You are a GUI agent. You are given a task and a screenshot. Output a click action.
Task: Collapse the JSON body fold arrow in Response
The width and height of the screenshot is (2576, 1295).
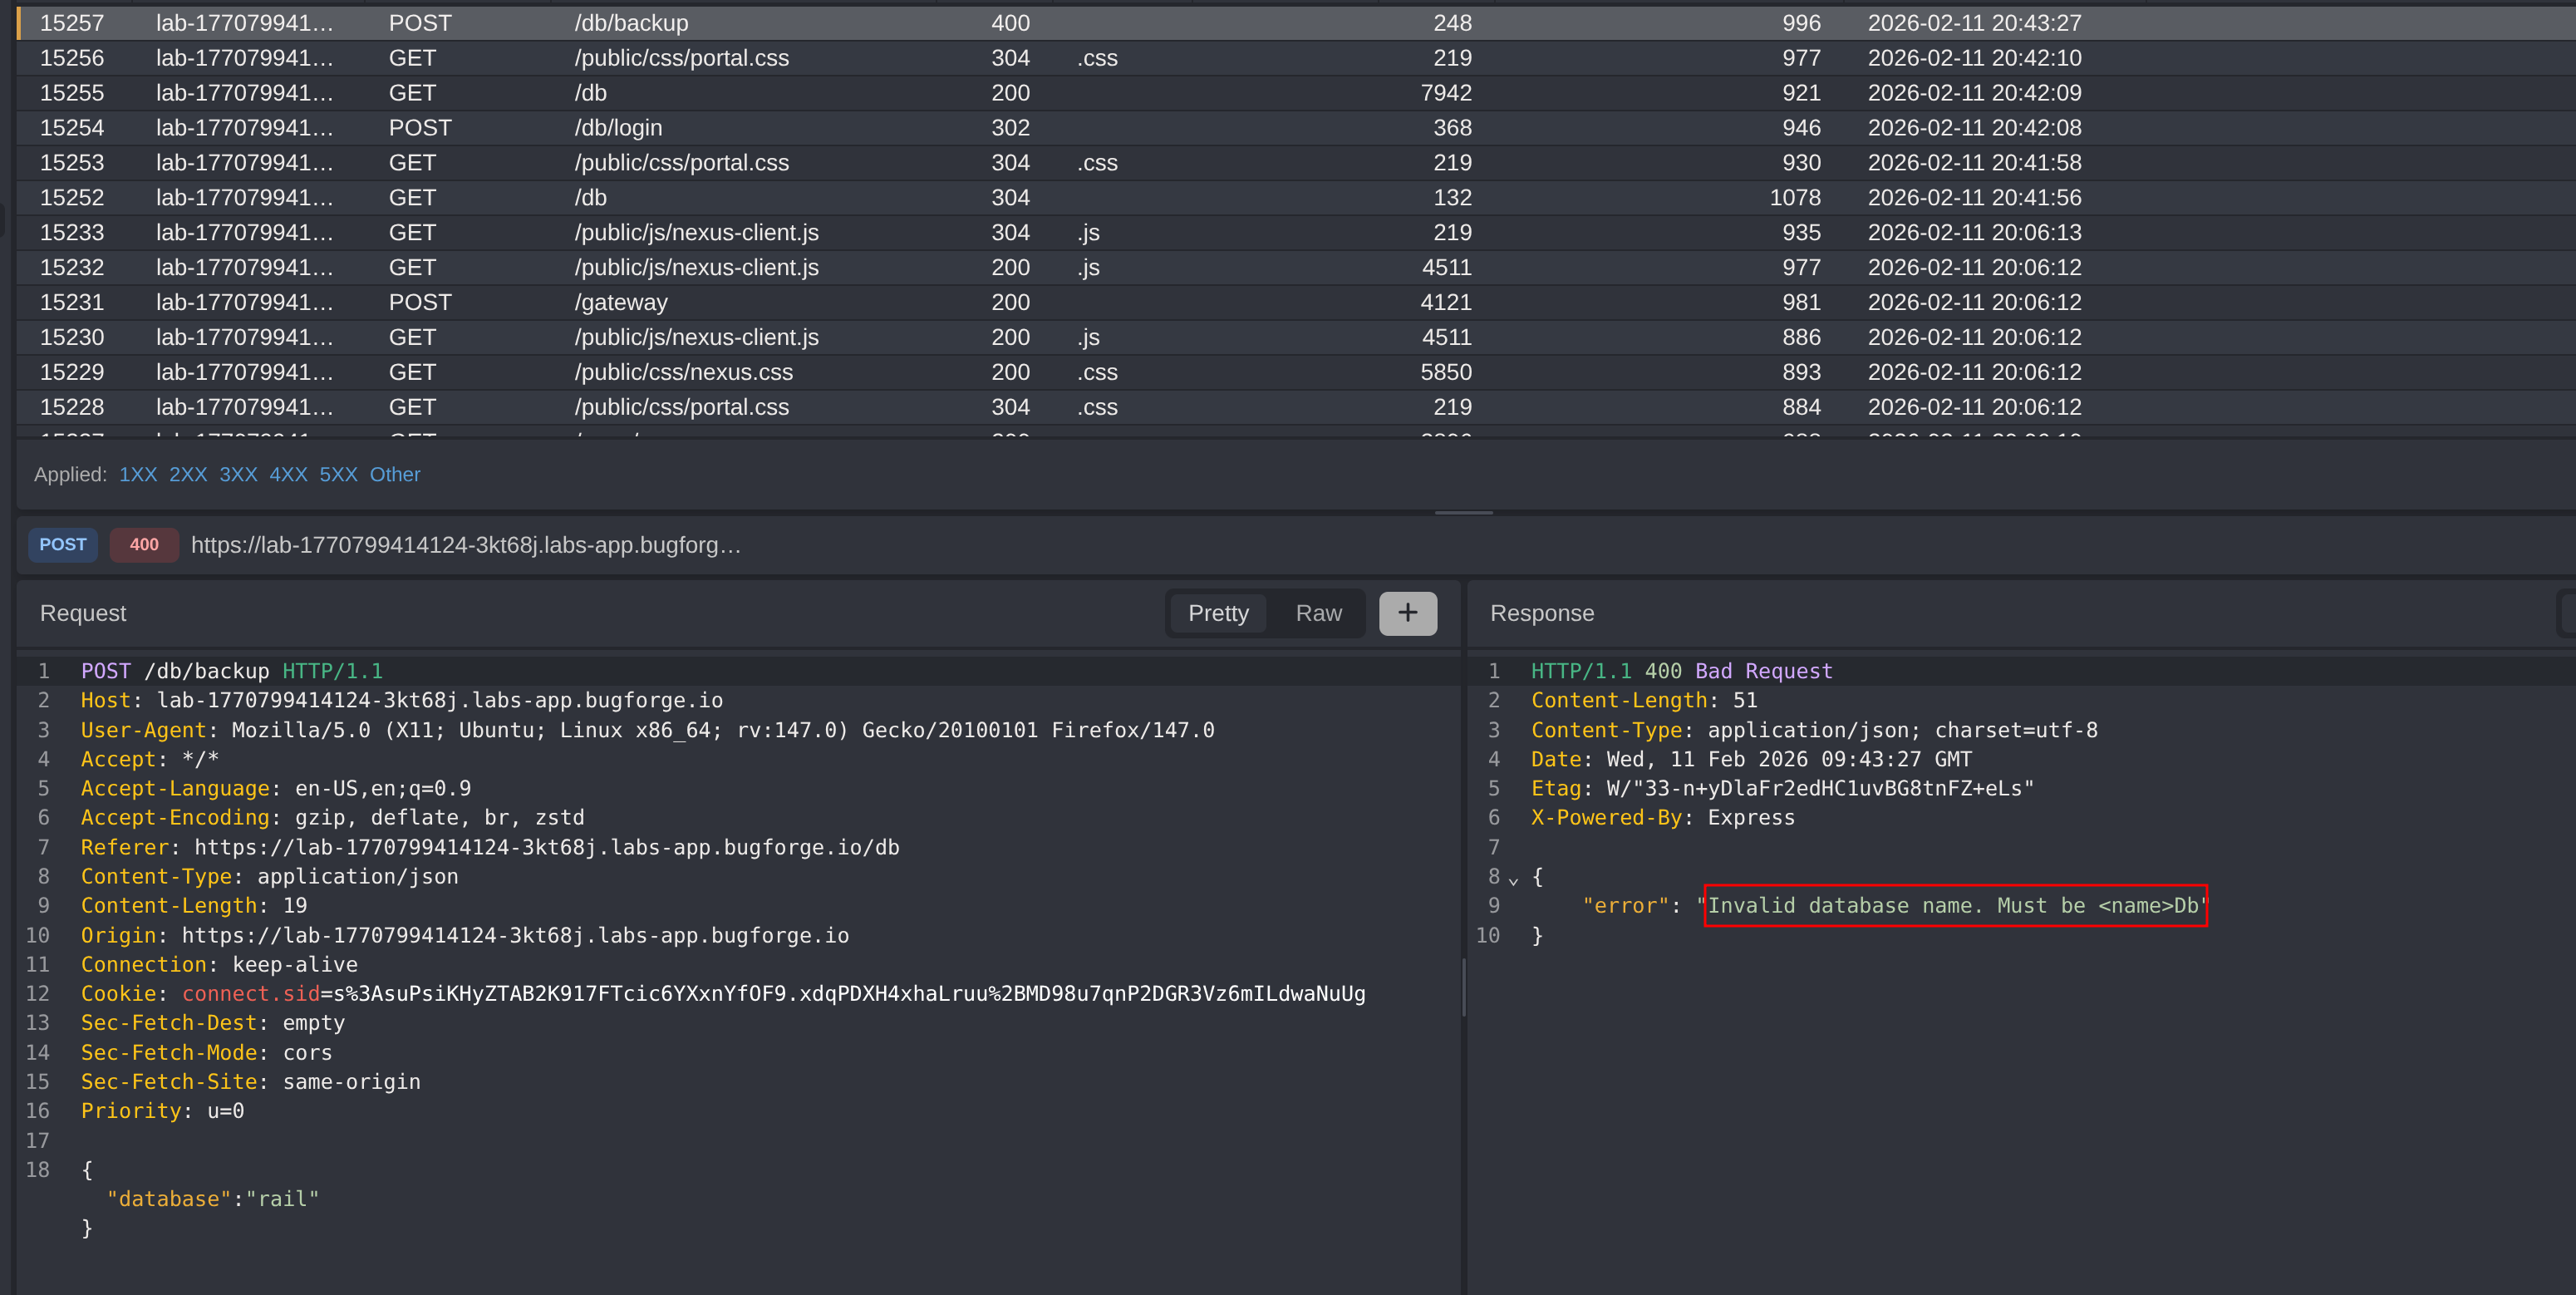click(x=1513, y=880)
